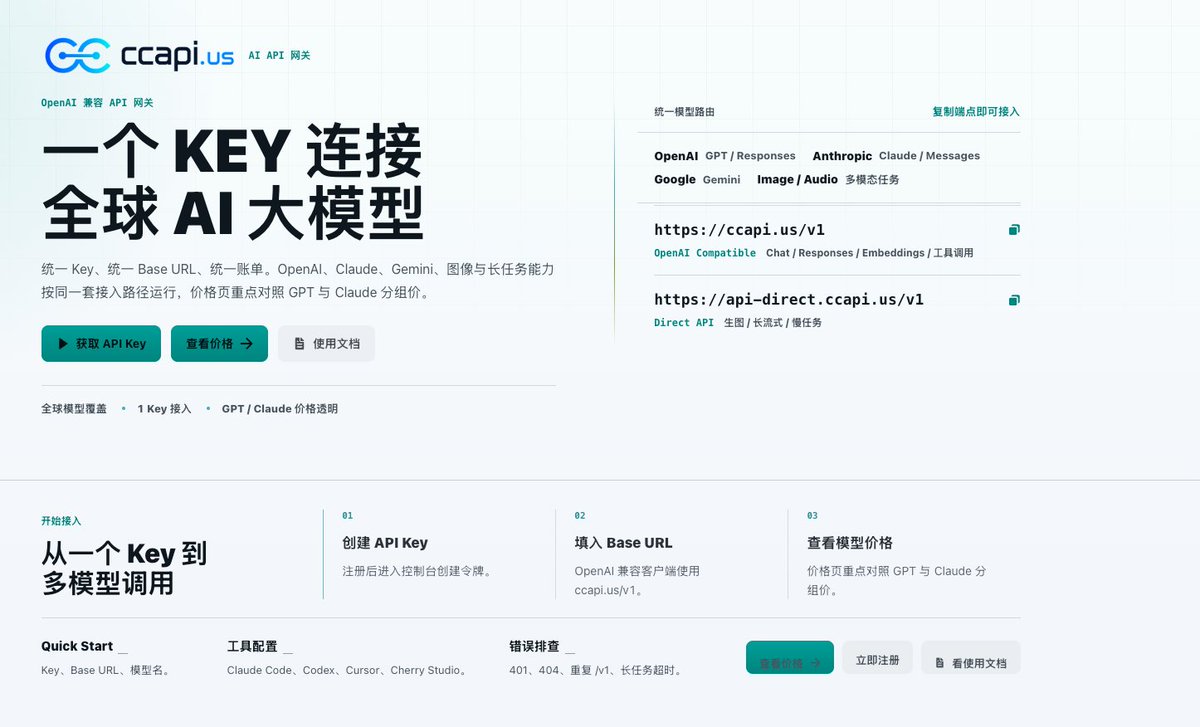Select the https://ccapi.us/v1 URL text
1200x727 pixels.
pos(739,230)
